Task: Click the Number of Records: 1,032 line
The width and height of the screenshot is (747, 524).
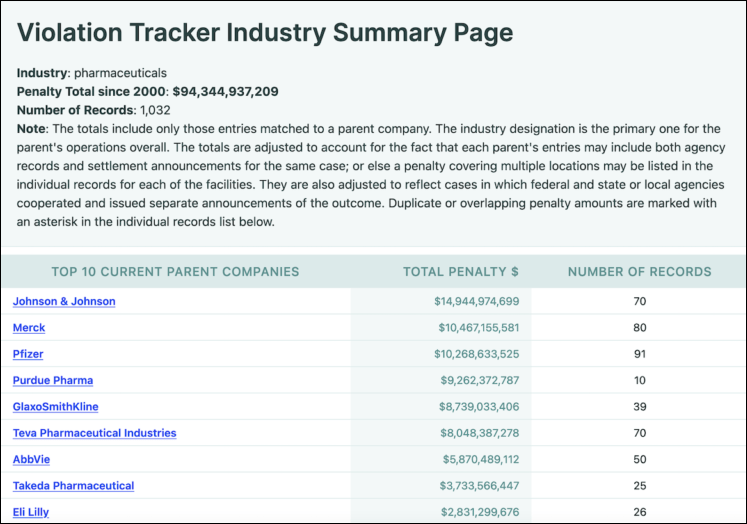Action: click(93, 110)
